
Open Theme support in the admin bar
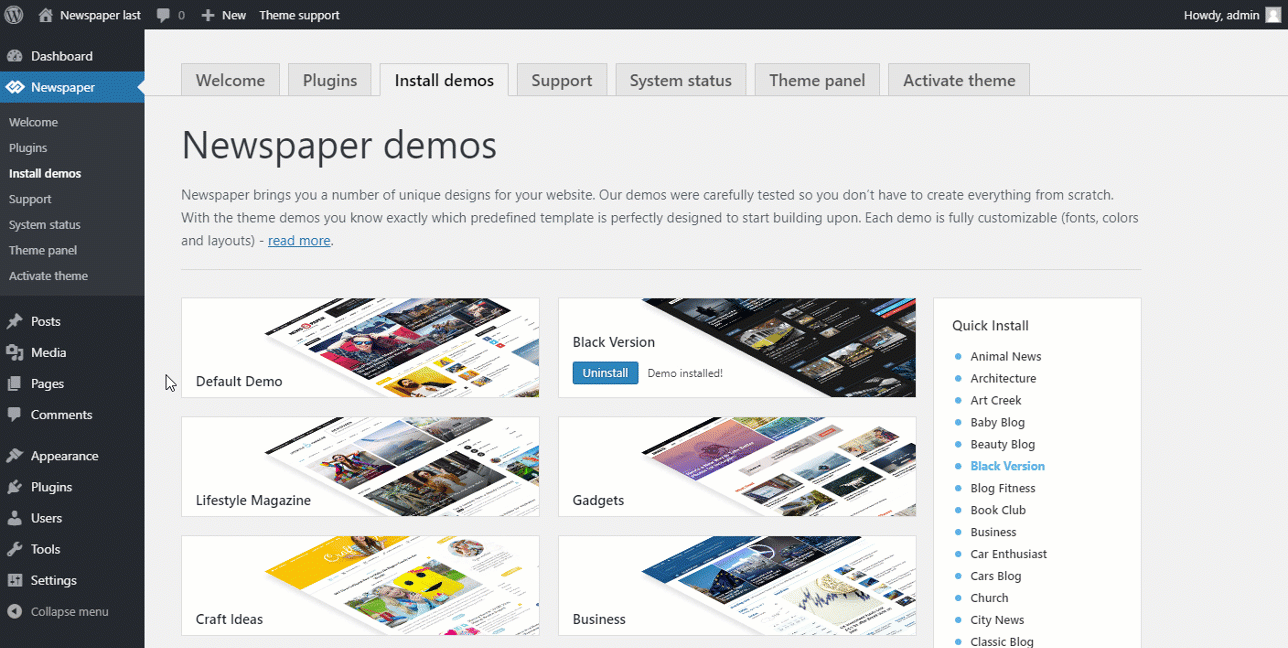coord(299,15)
